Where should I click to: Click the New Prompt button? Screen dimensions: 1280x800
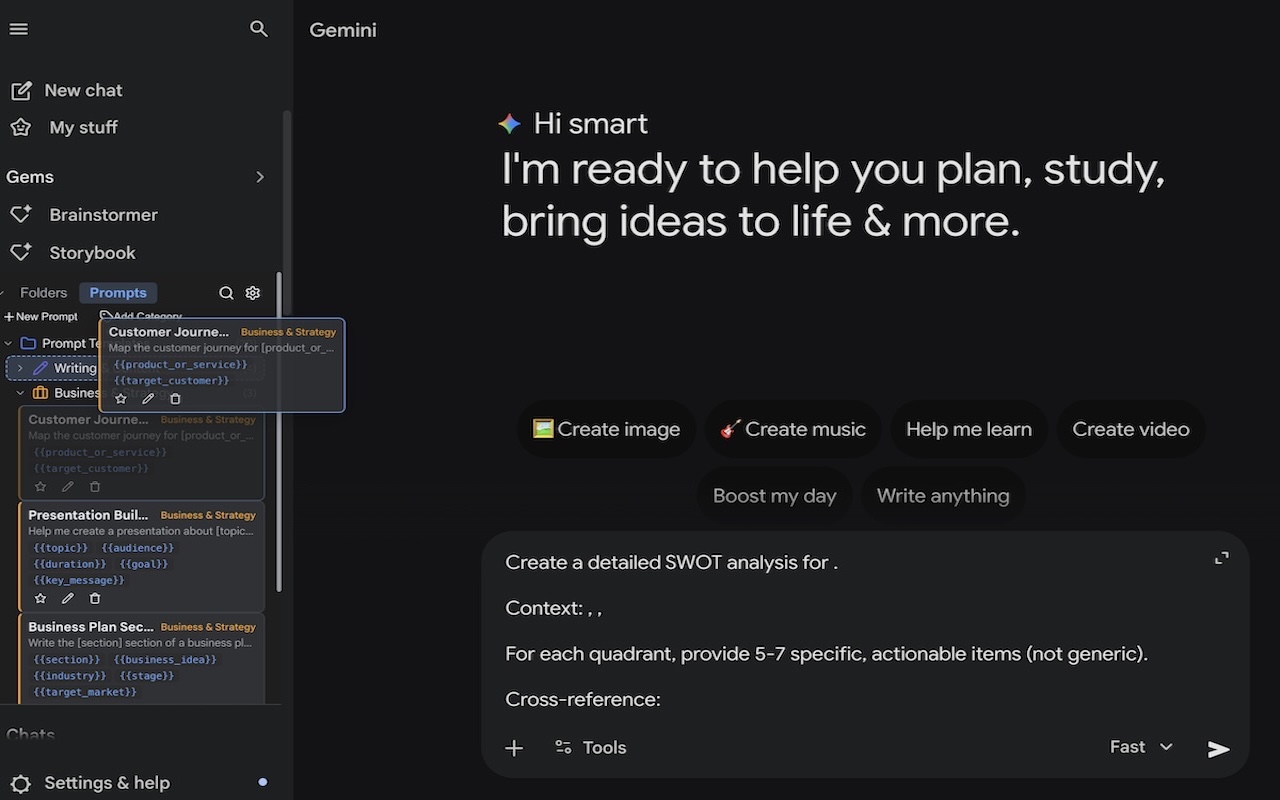click(41, 317)
